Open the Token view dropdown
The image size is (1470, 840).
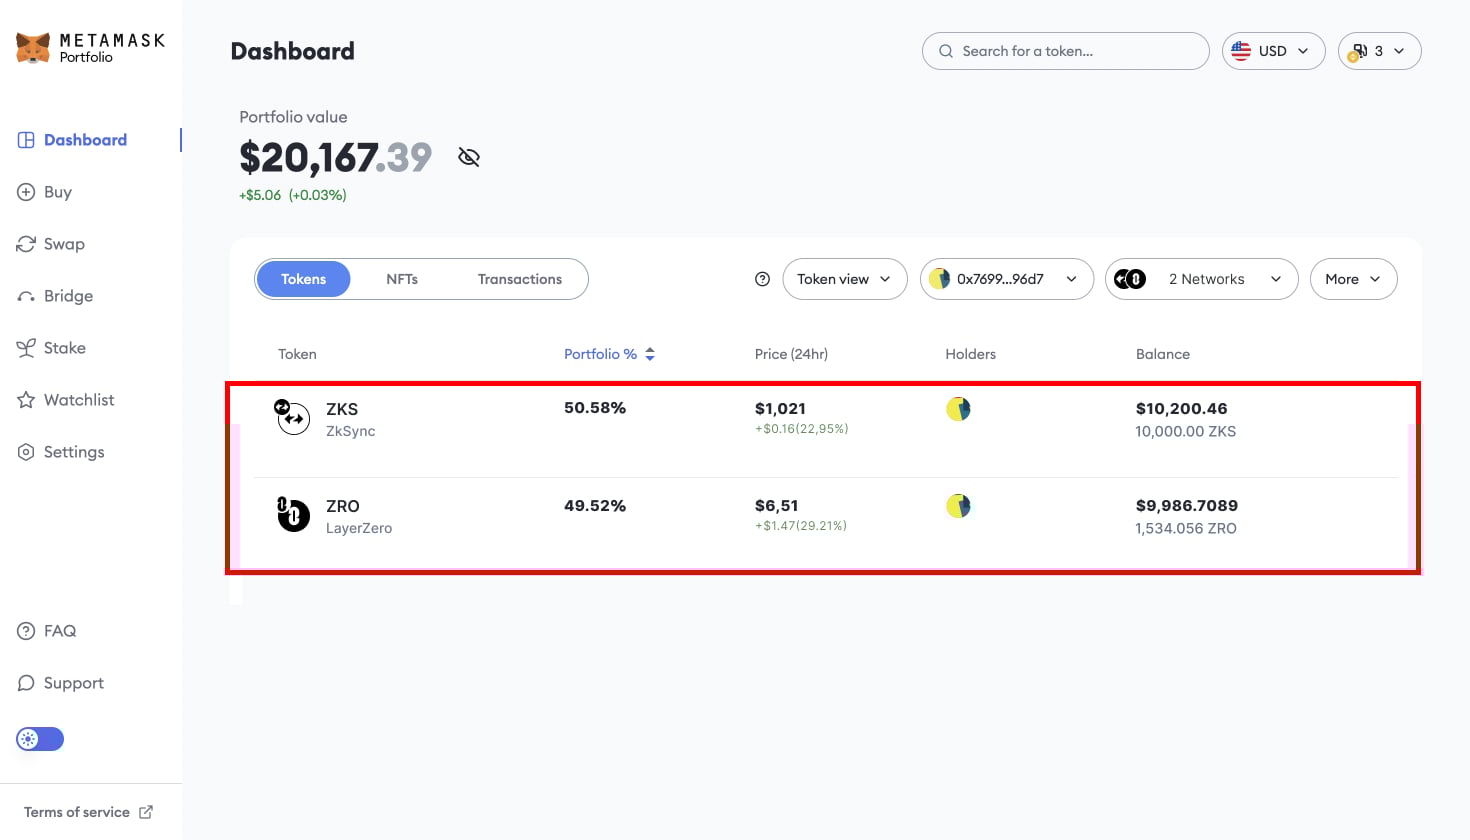[844, 279]
